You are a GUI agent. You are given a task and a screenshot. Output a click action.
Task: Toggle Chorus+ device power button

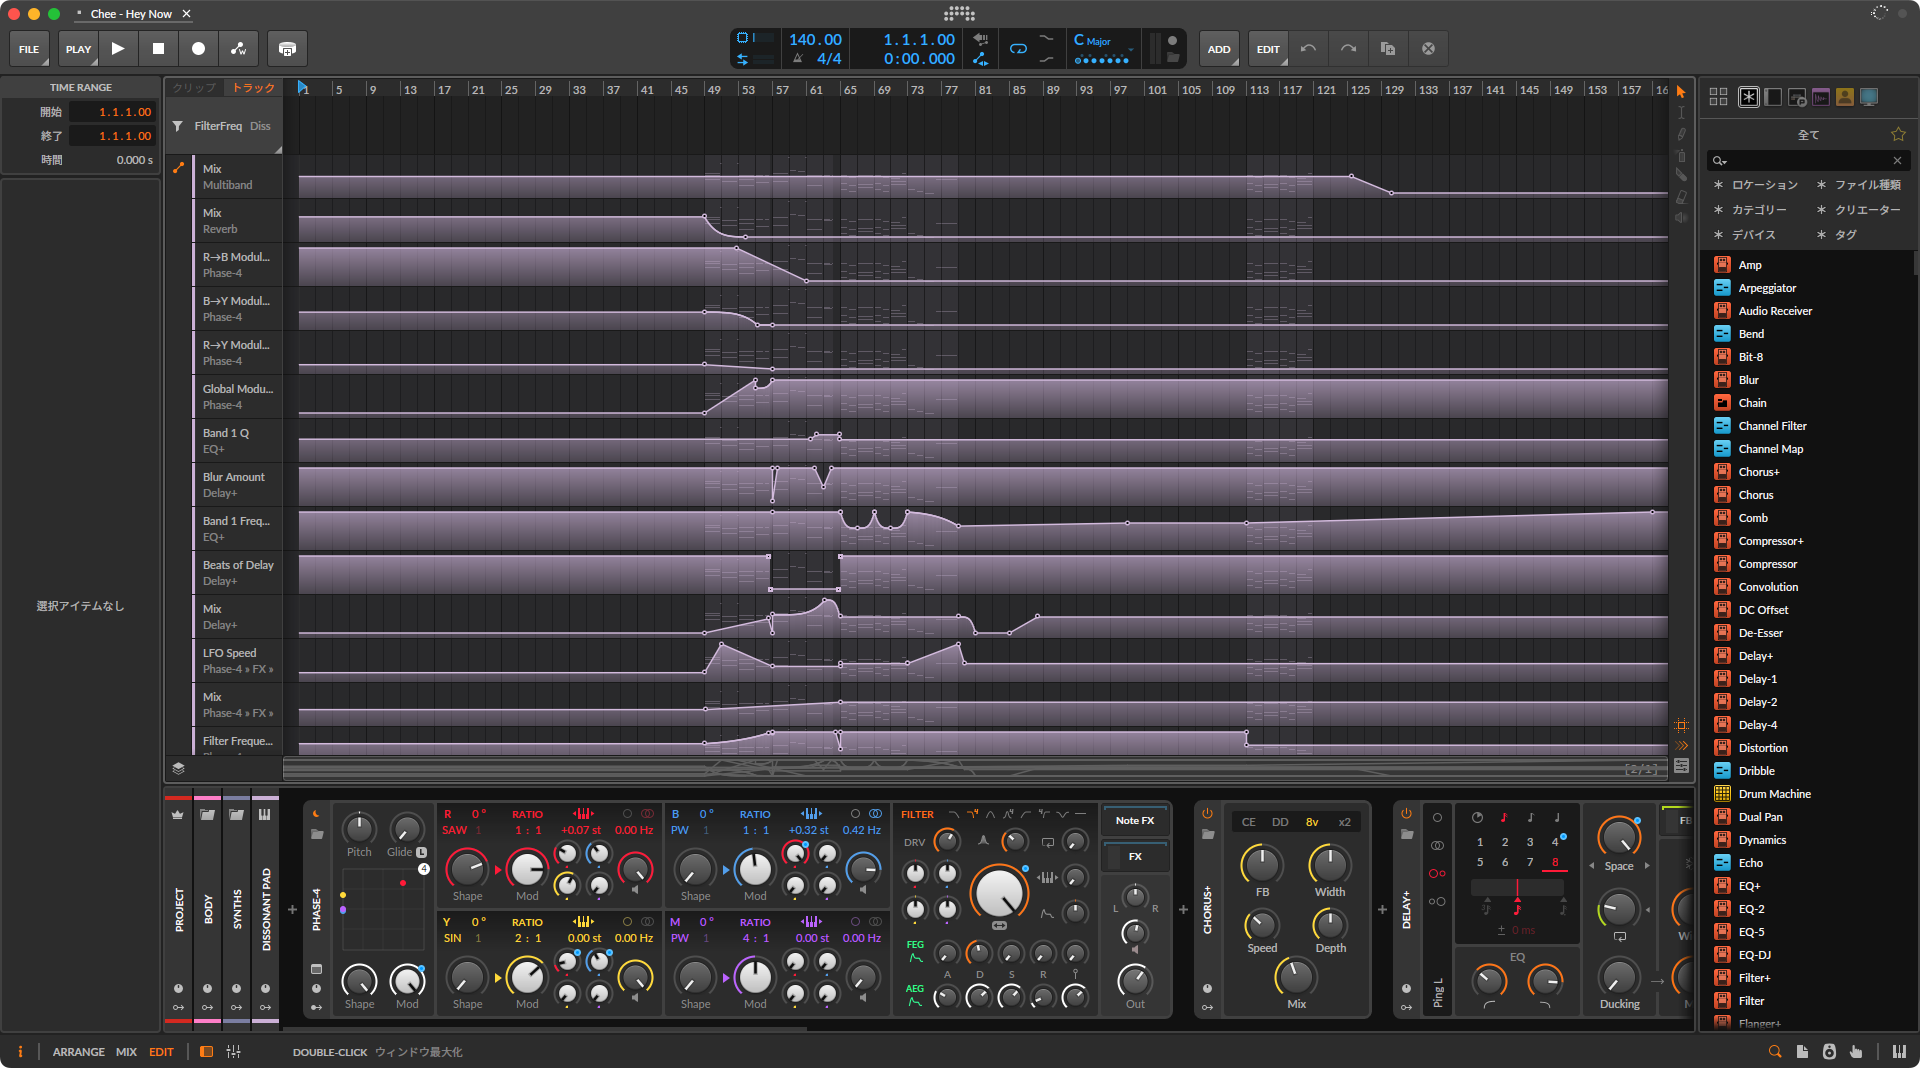click(x=1207, y=813)
